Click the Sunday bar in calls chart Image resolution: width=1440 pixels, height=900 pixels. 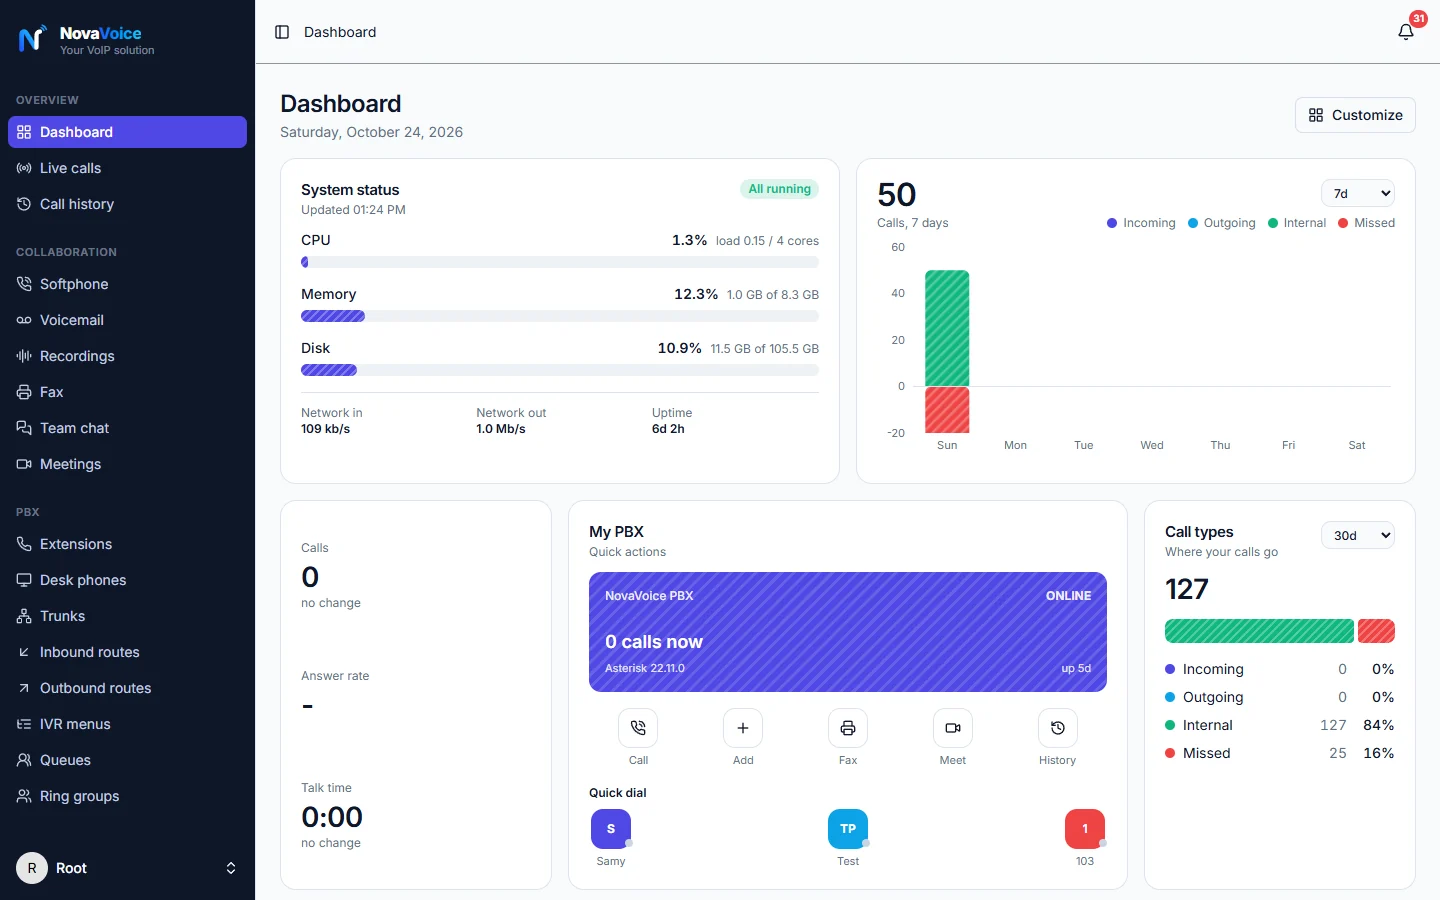click(x=947, y=351)
